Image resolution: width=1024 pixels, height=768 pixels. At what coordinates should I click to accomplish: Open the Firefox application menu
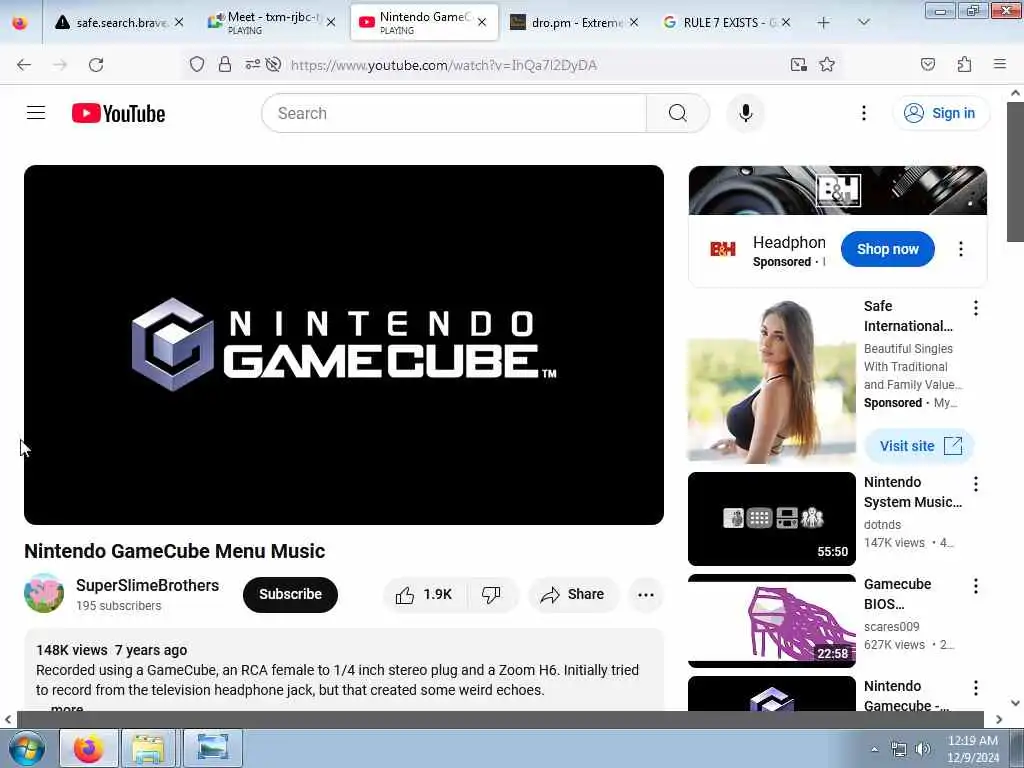tap(999, 64)
